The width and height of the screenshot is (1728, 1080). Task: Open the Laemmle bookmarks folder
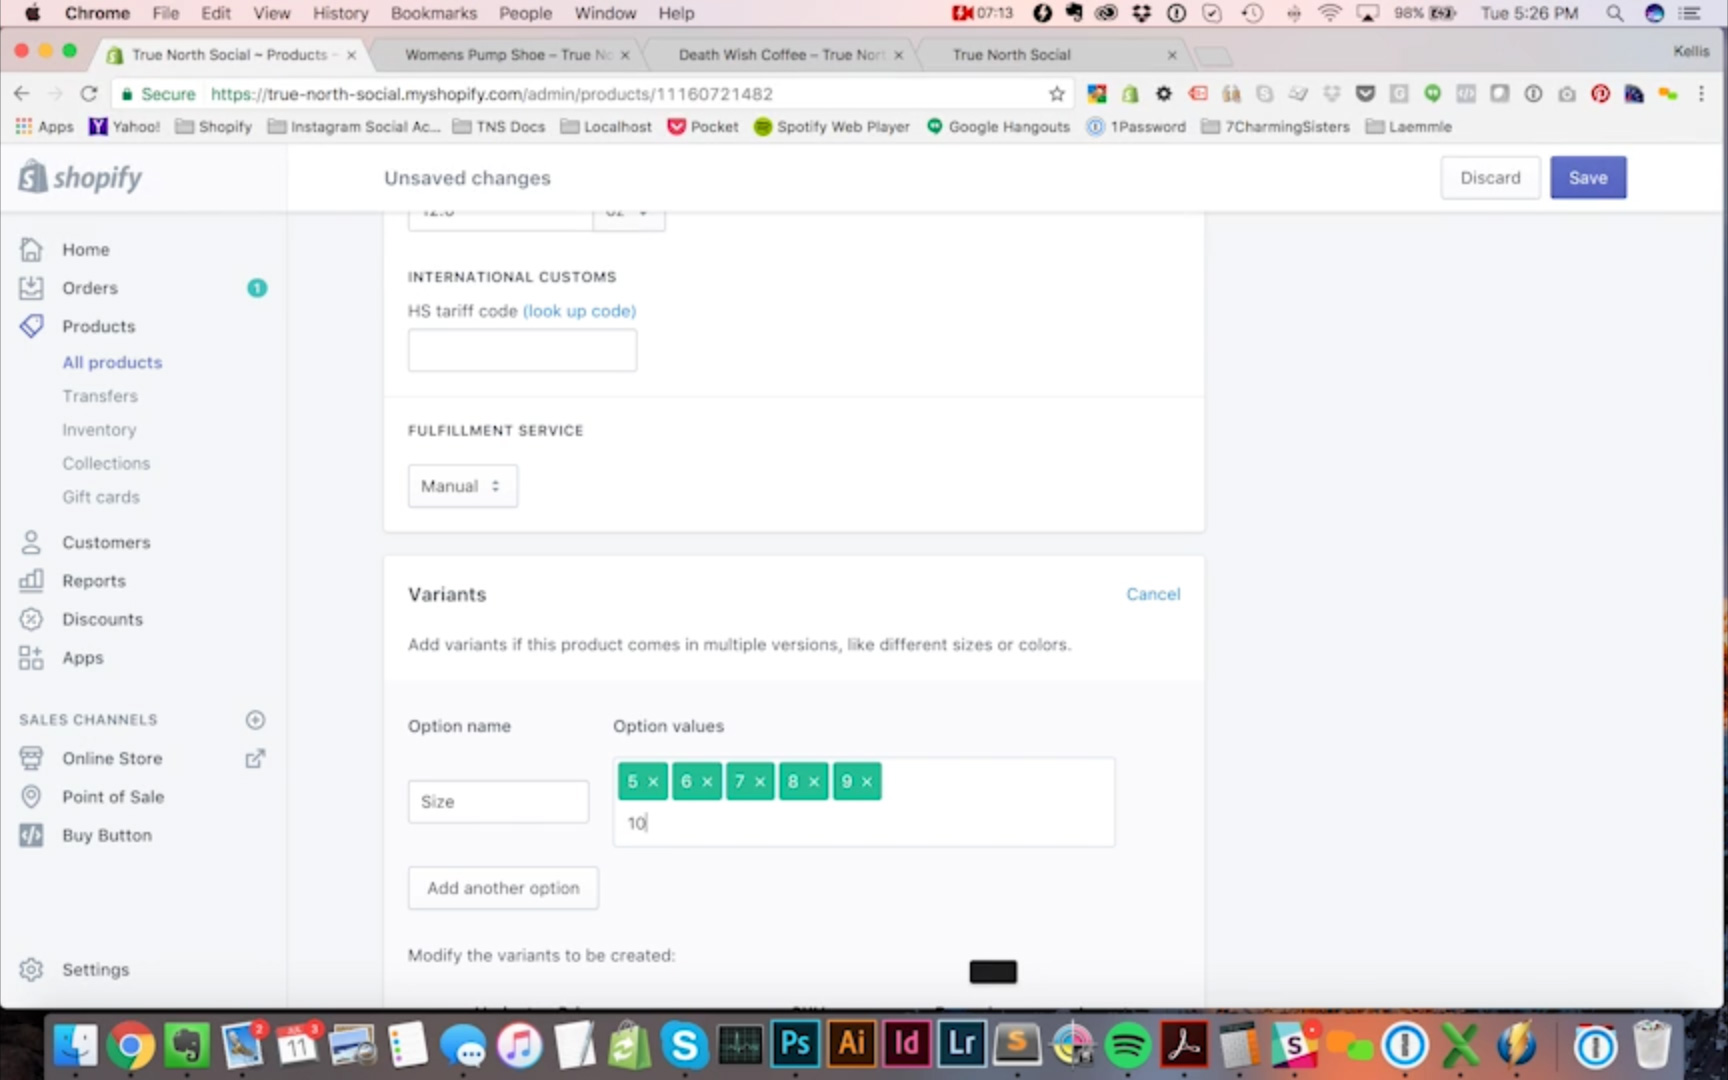click(x=1408, y=127)
